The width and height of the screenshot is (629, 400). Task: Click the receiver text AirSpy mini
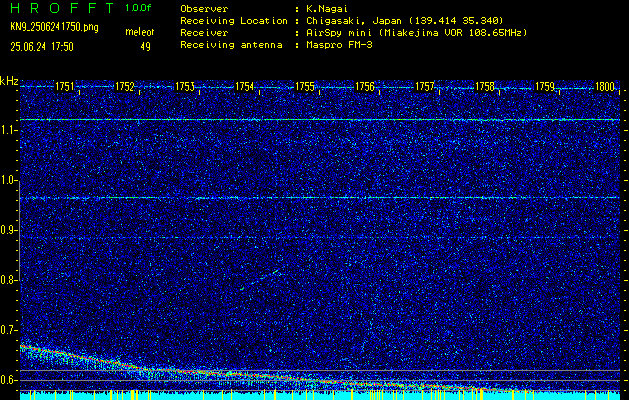417,32
